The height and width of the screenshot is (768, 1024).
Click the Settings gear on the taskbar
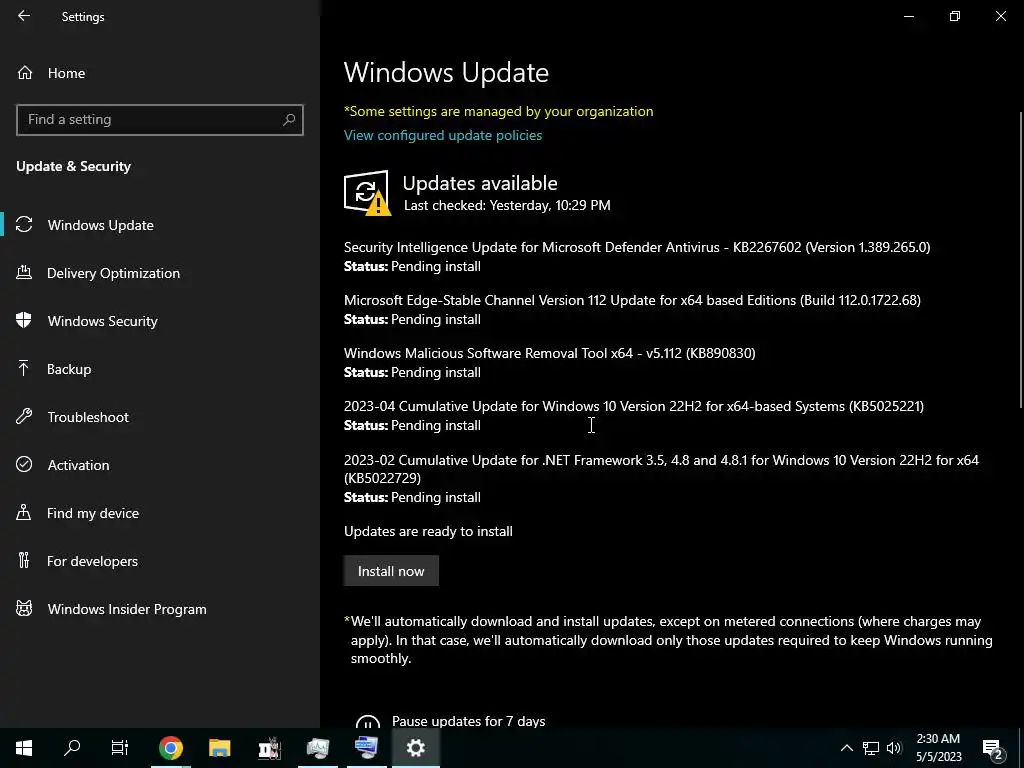[415, 748]
